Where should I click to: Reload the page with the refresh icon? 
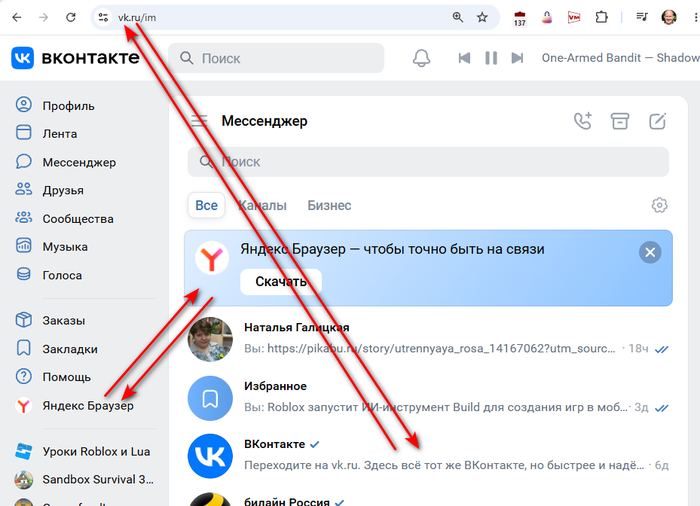click(71, 17)
